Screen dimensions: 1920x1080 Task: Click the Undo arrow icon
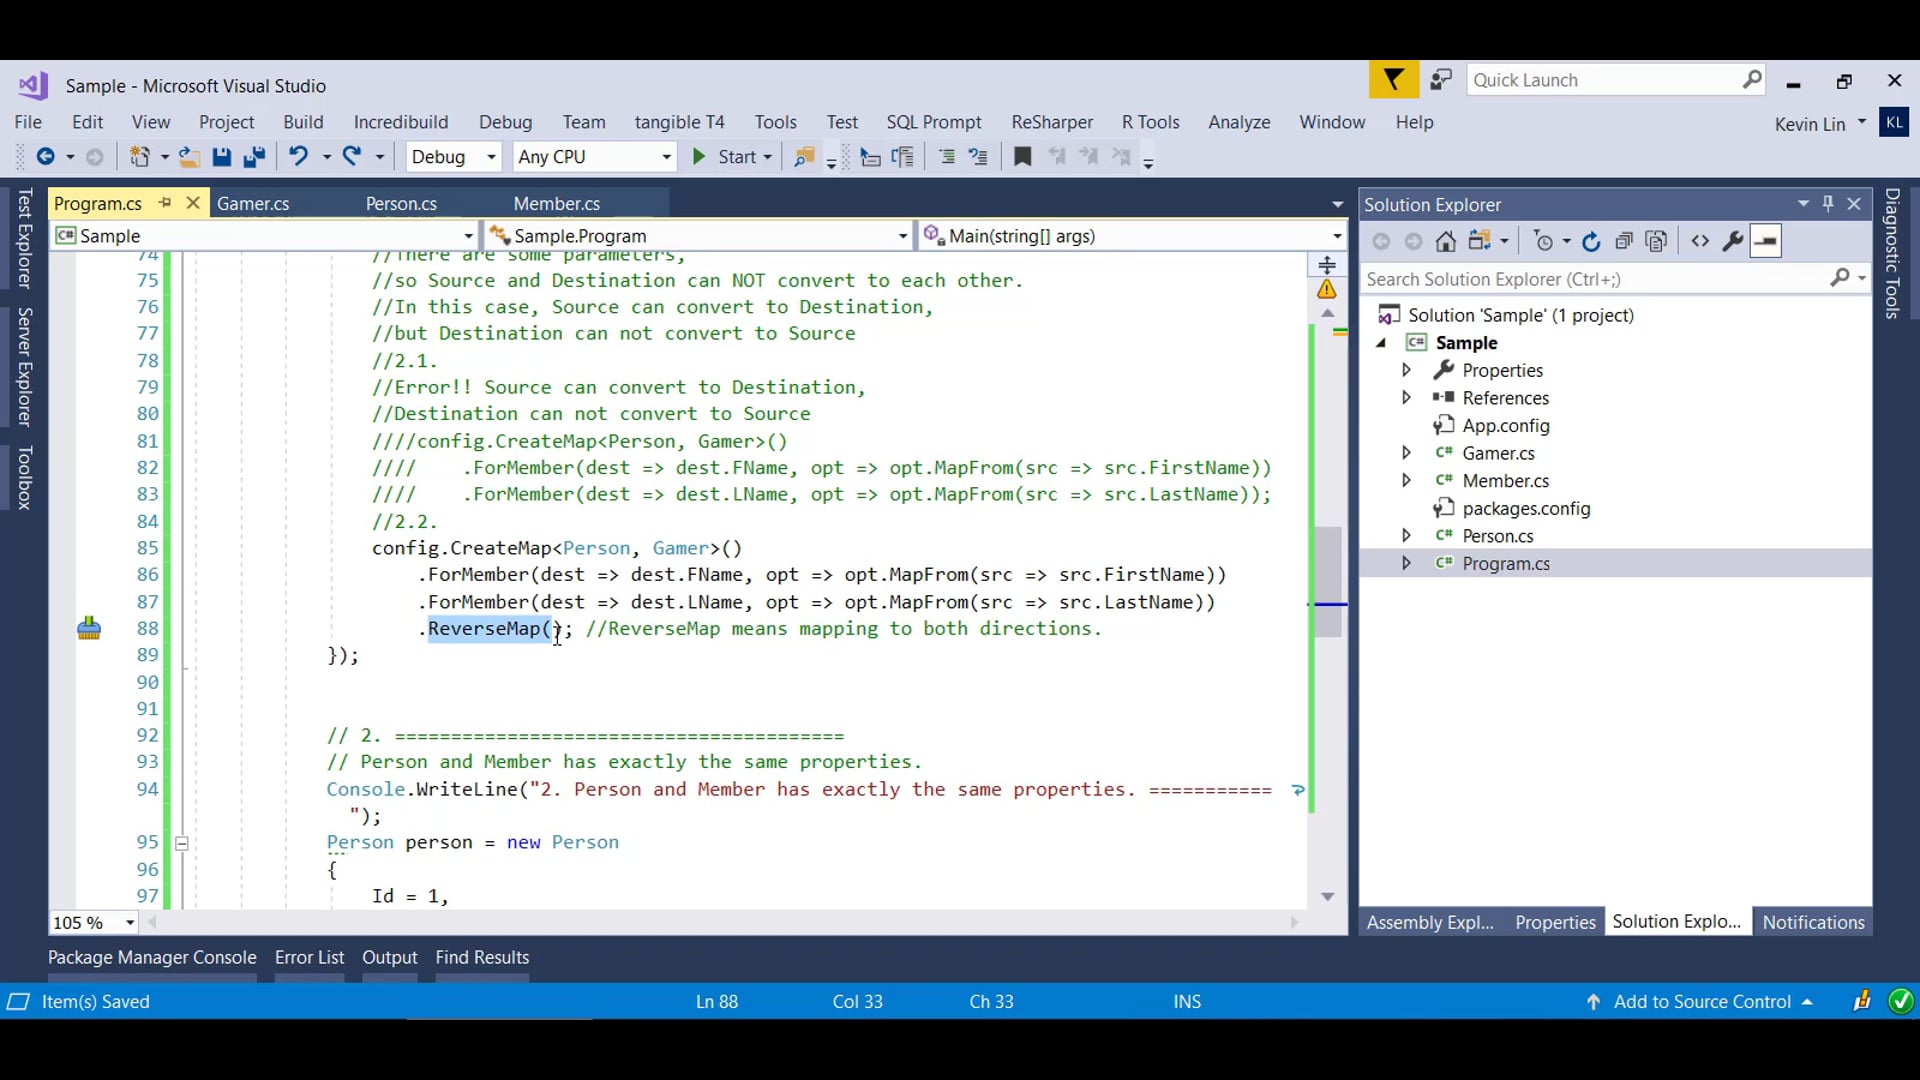(x=298, y=157)
